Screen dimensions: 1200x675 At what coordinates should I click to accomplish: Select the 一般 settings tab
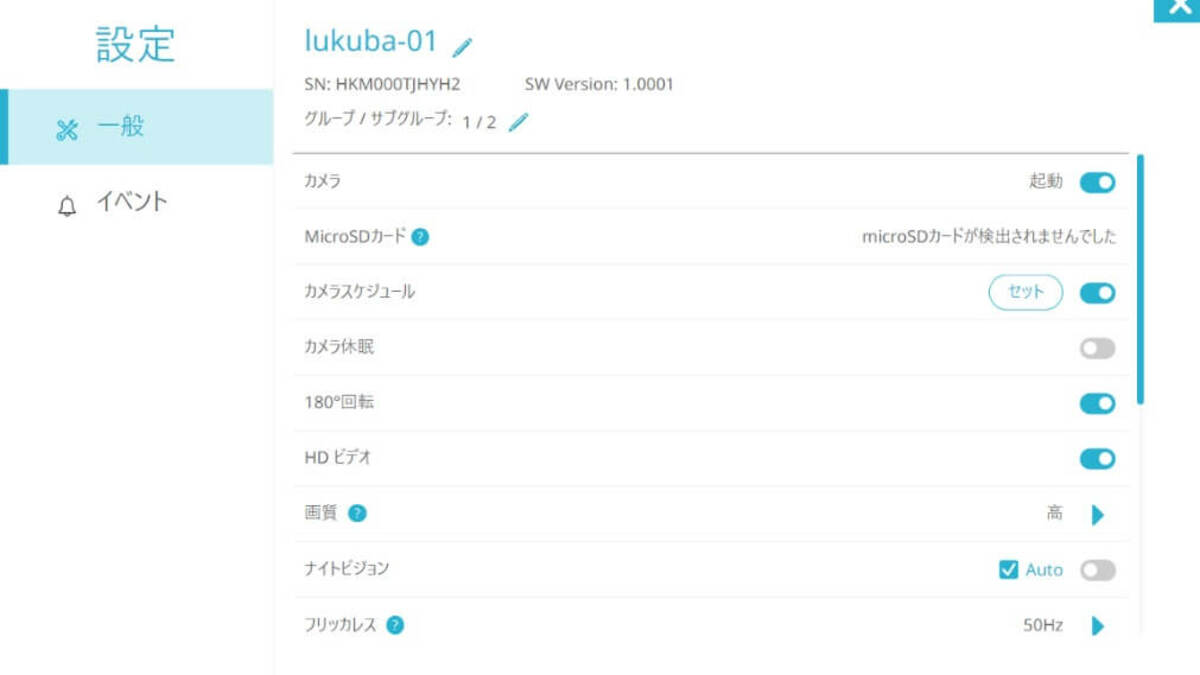pyautogui.click(x=137, y=127)
